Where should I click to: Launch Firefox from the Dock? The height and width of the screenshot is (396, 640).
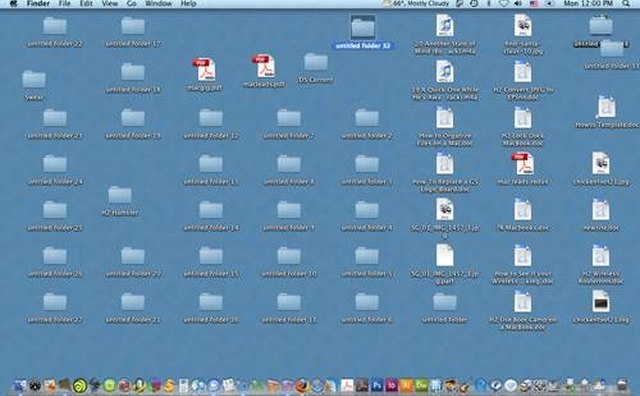point(302,385)
